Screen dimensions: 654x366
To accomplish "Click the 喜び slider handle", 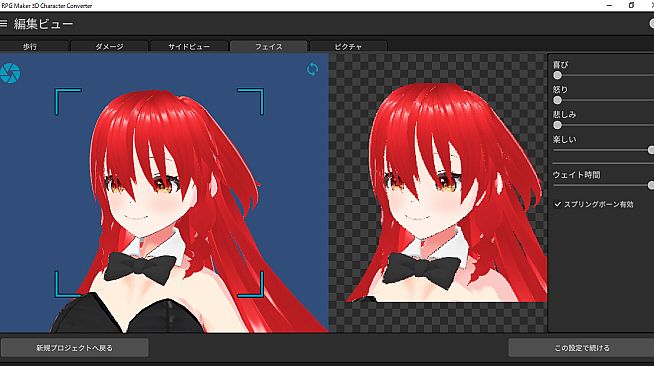I will [x=557, y=75].
